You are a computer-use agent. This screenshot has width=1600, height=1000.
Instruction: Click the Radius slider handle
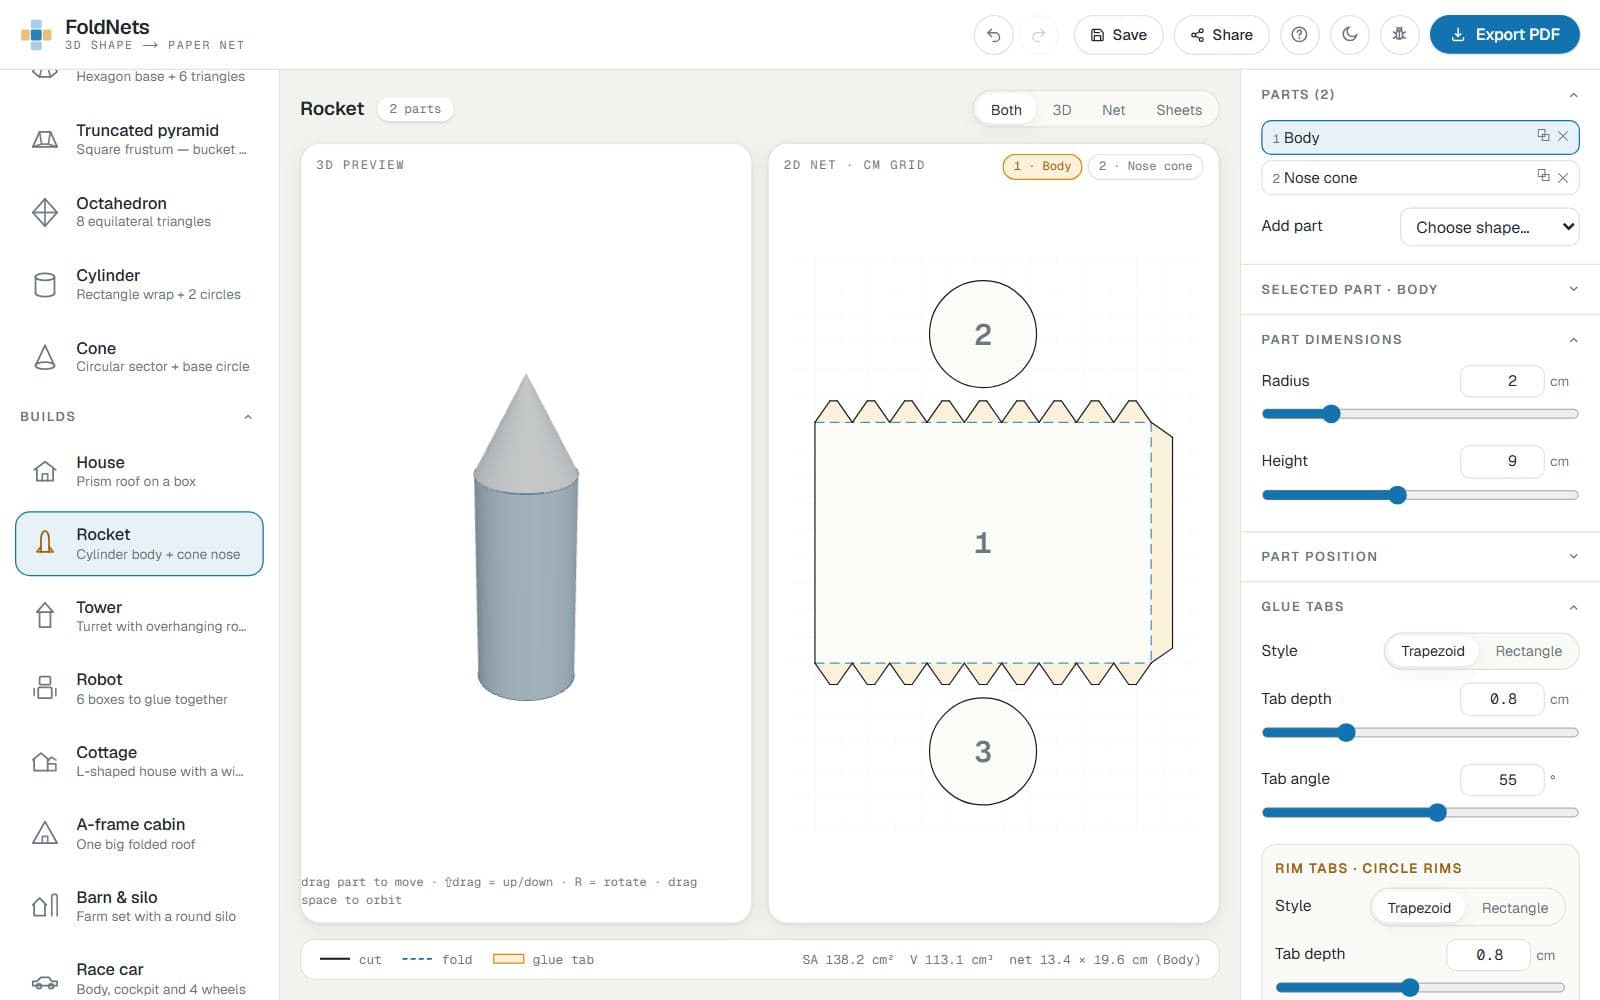(1331, 414)
